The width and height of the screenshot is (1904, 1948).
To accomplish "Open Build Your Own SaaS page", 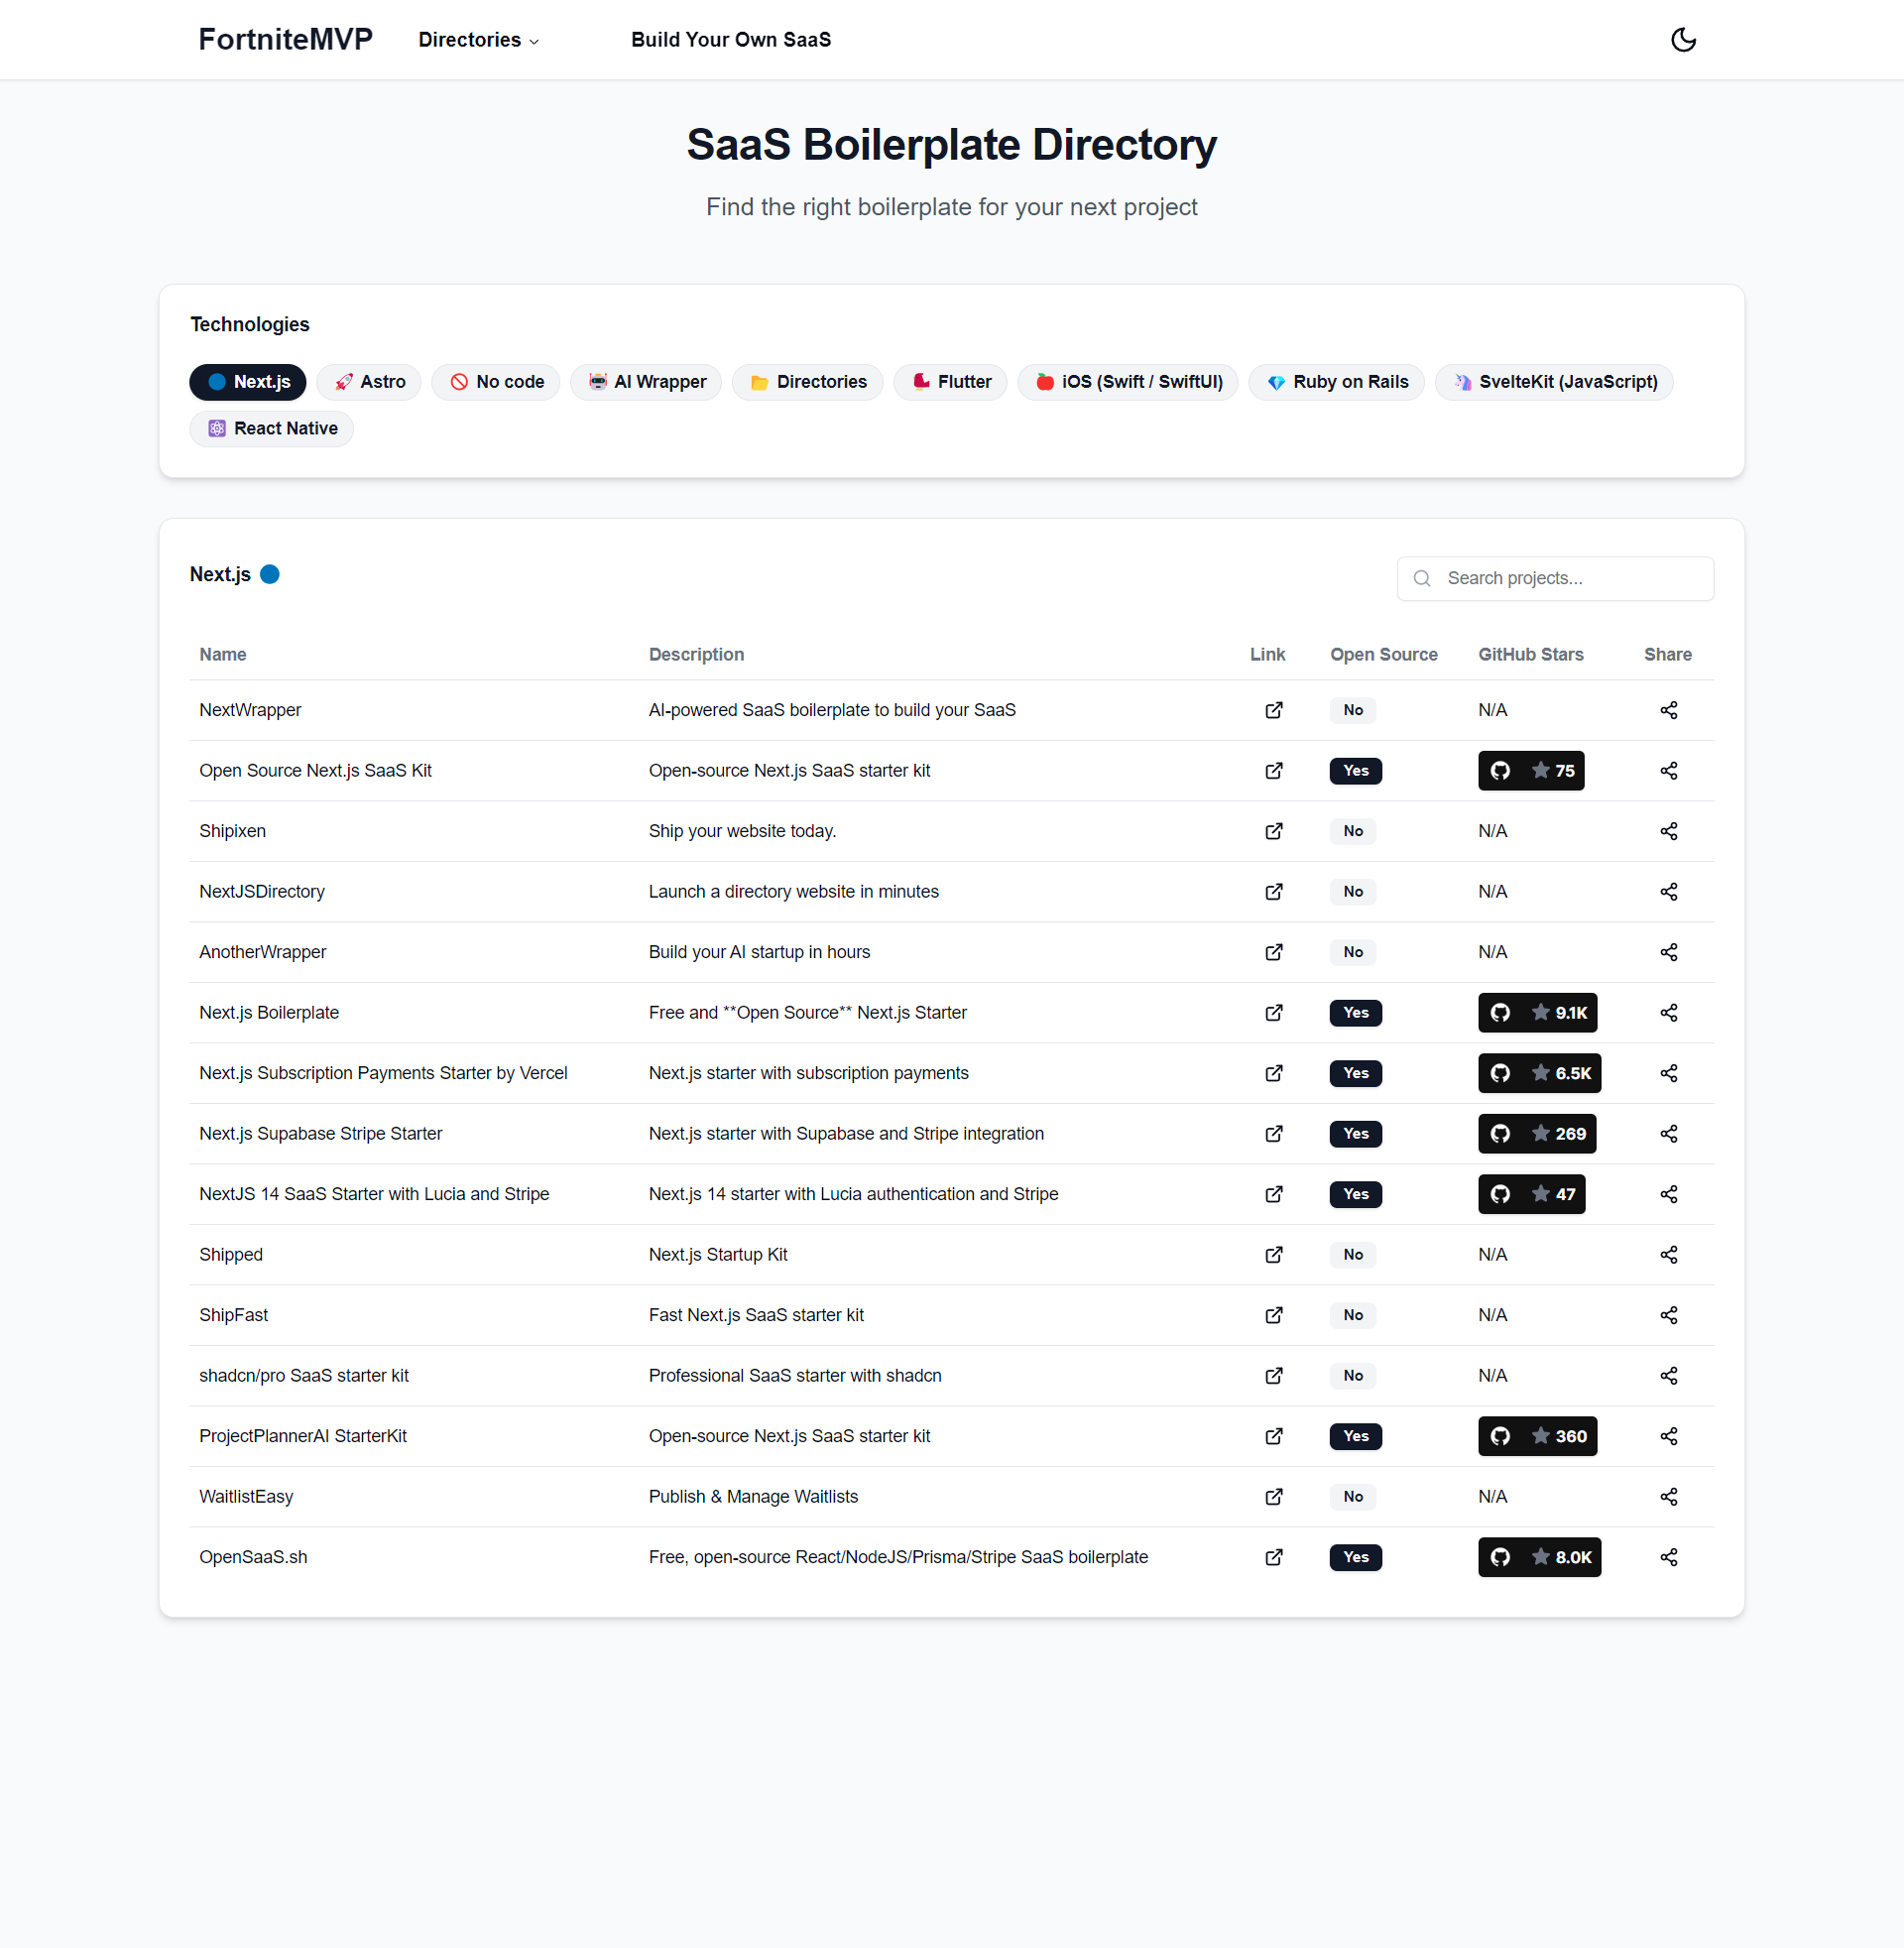I will [x=731, y=40].
